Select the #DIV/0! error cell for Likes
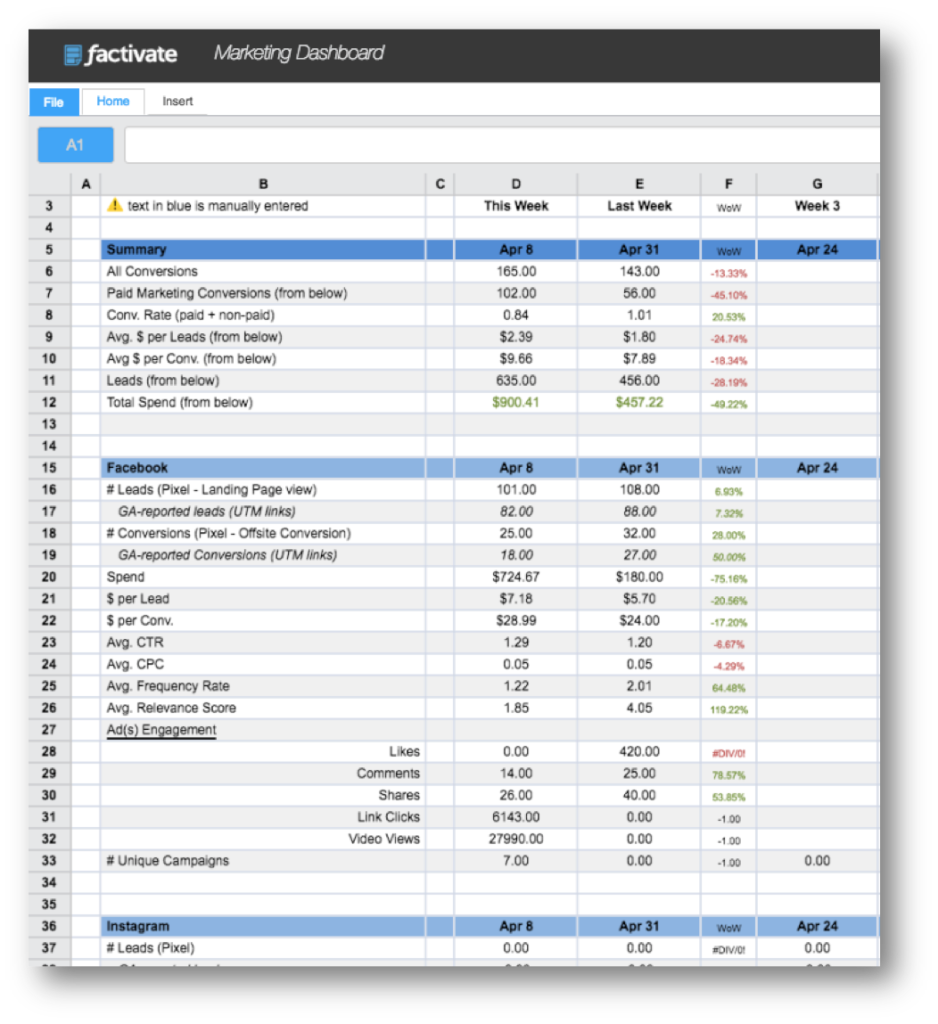Screen dimensions: 938x1024 pos(727,751)
